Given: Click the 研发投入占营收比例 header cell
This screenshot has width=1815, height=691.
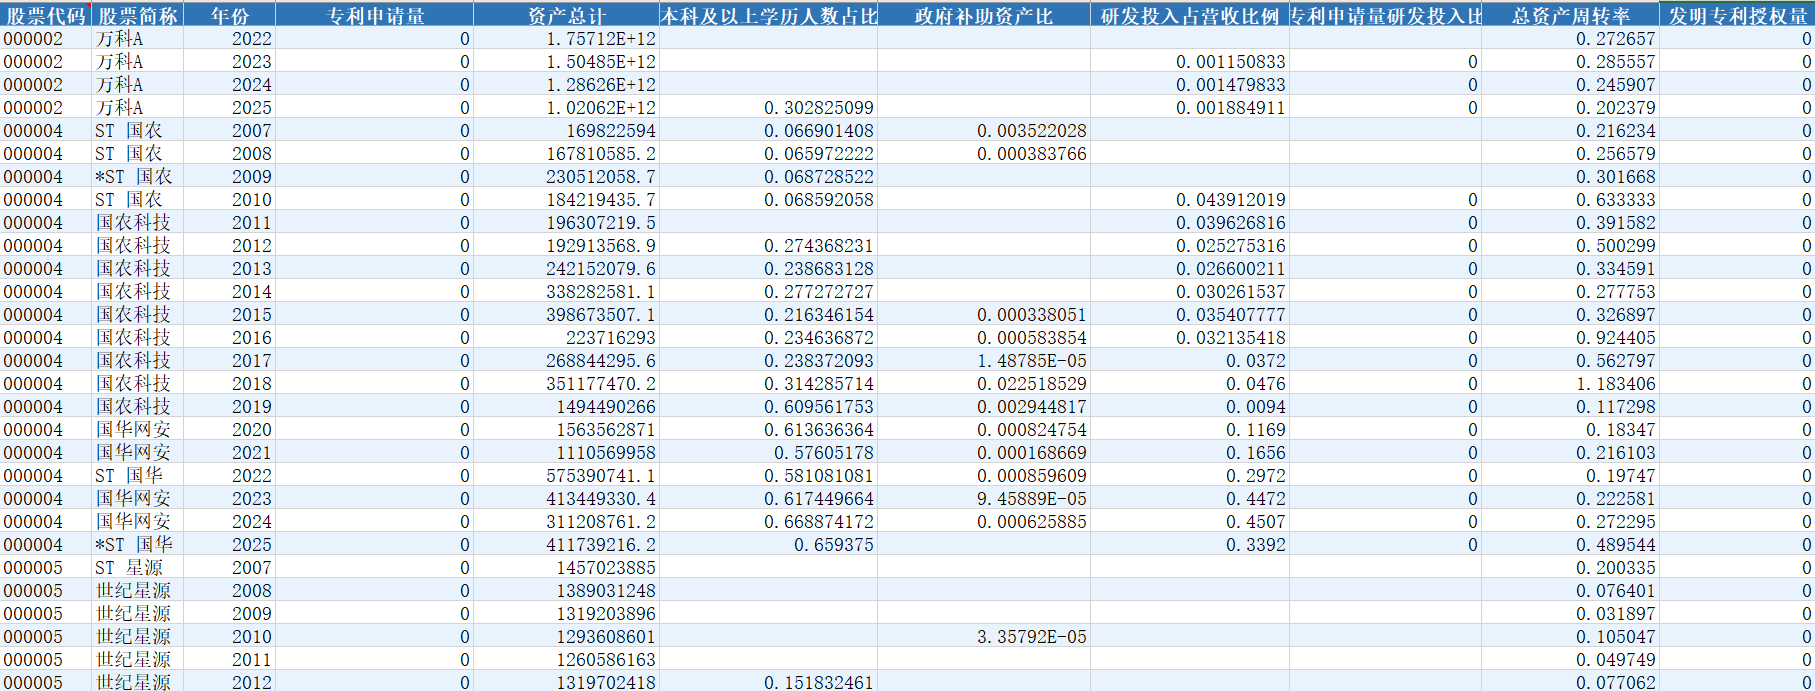Looking at the screenshot, I should (x=1190, y=15).
